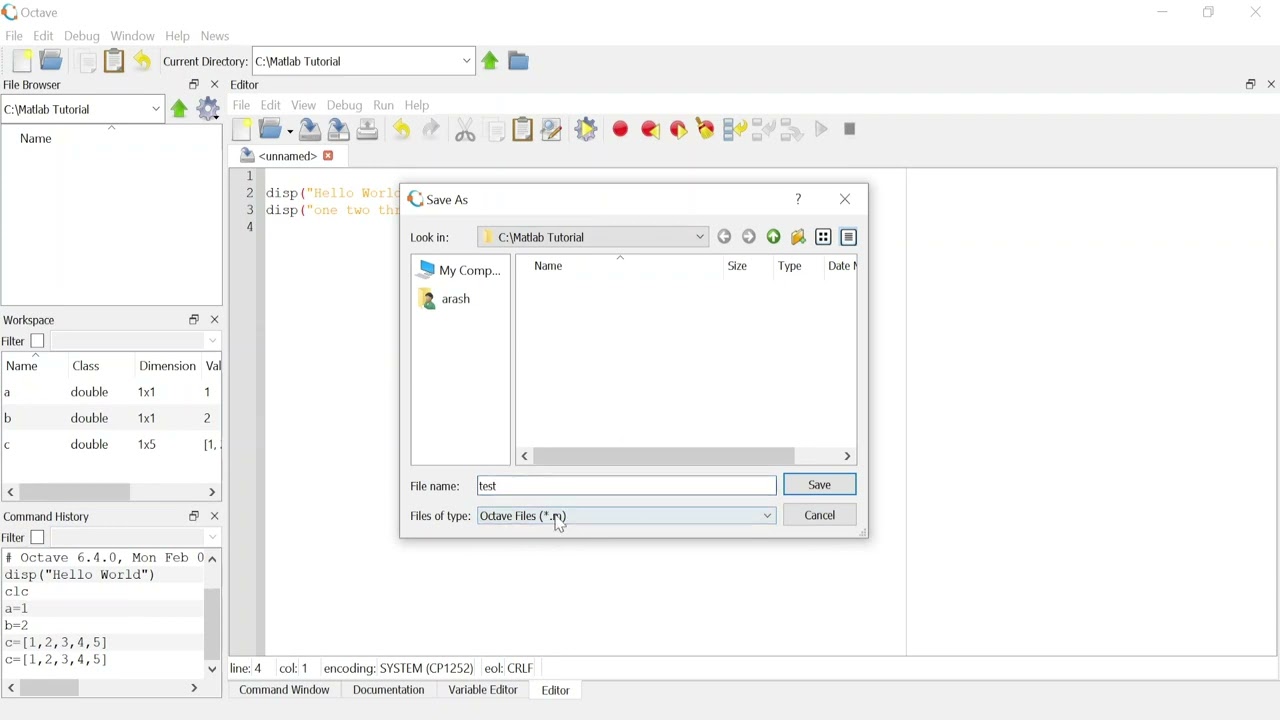This screenshot has width=1280, height=720.
Task: Expand the Current Directory dropdown
Action: pos(466,61)
